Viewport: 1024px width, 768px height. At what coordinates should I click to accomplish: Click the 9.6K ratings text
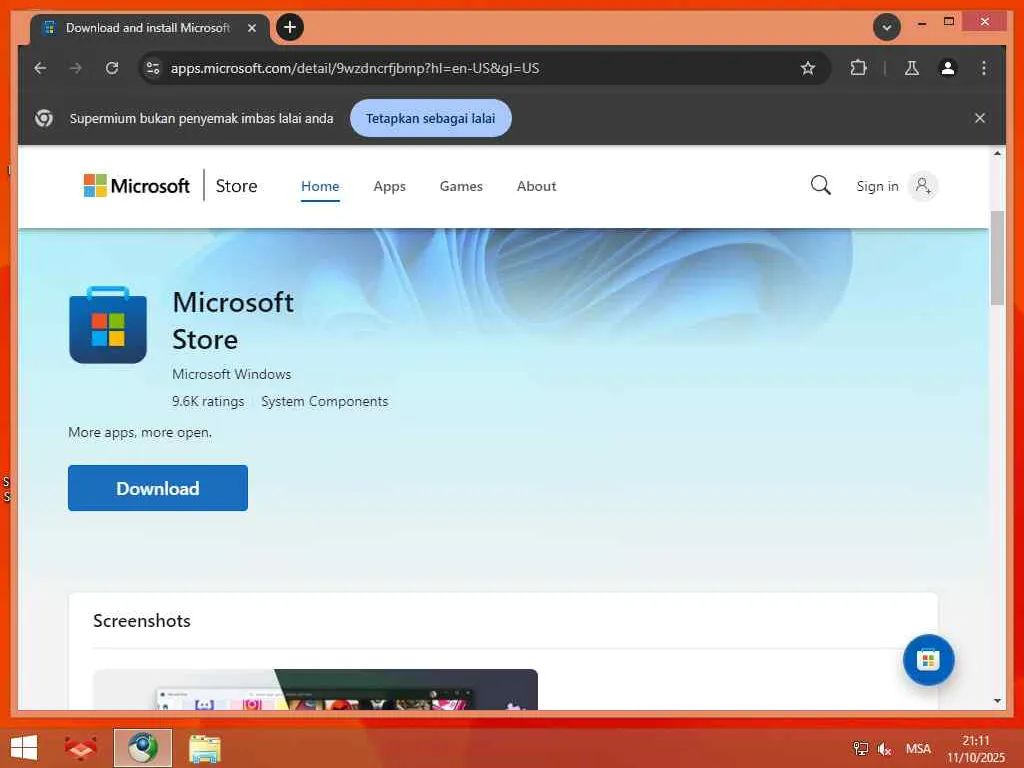click(208, 401)
